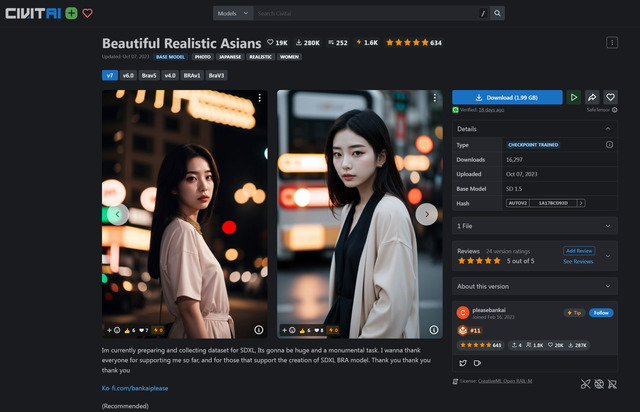This screenshot has height=412, width=640.
Task: Click info icon on the right image
Action: [433, 330]
